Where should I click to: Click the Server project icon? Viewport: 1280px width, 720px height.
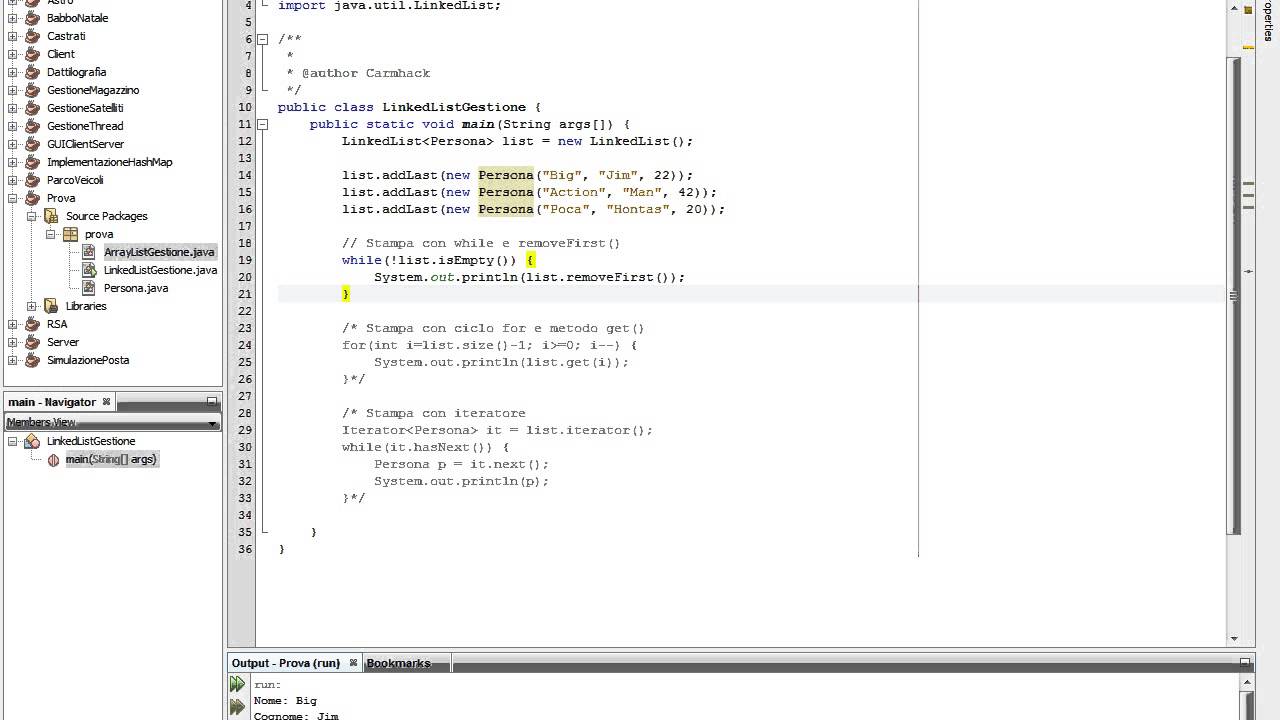pyautogui.click(x=32, y=342)
